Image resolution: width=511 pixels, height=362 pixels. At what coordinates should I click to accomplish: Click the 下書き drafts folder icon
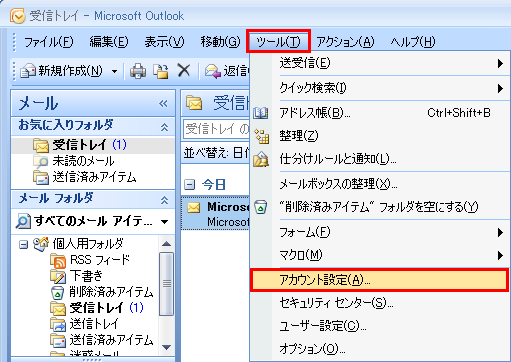pyautogui.click(x=58, y=276)
